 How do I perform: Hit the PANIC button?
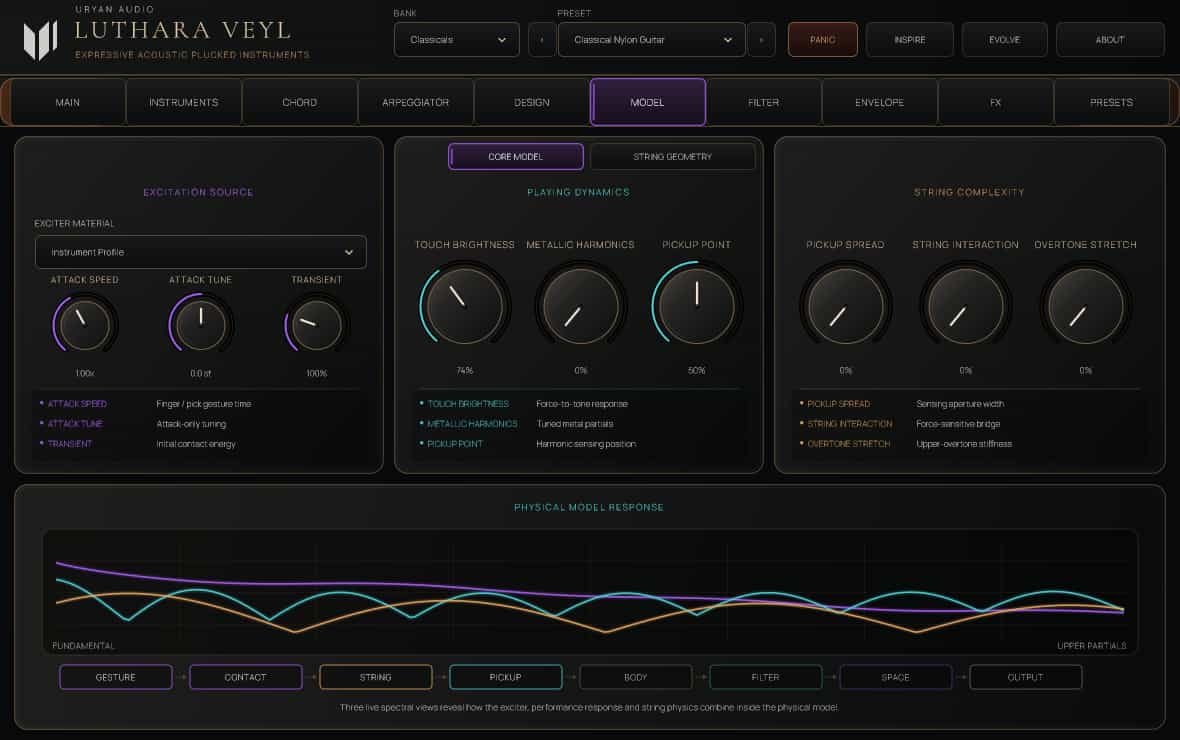pyautogui.click(x=823, y=40)
